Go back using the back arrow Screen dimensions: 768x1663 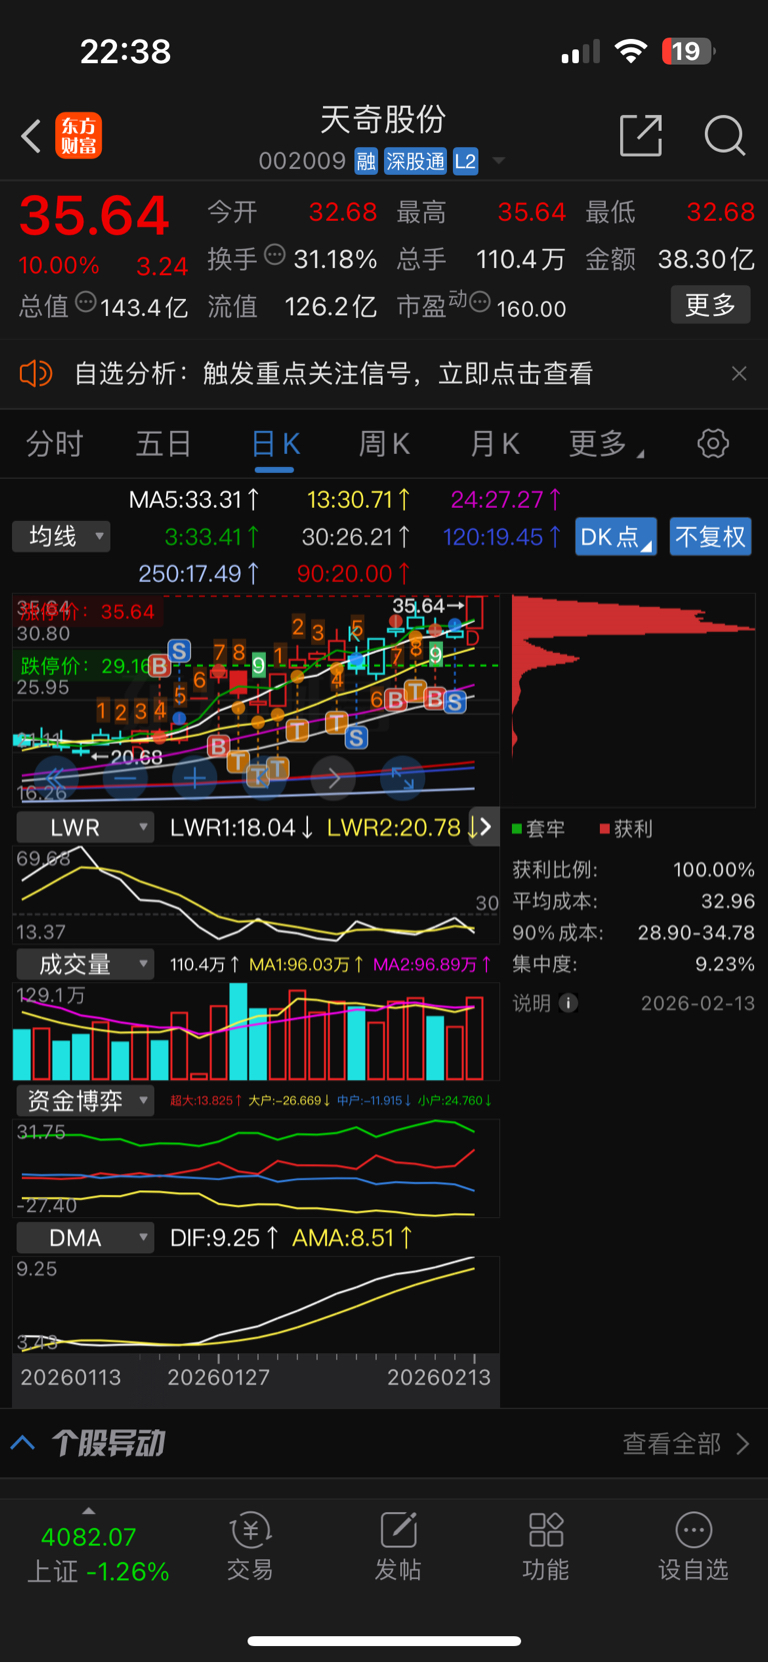[x=31, y=136]
